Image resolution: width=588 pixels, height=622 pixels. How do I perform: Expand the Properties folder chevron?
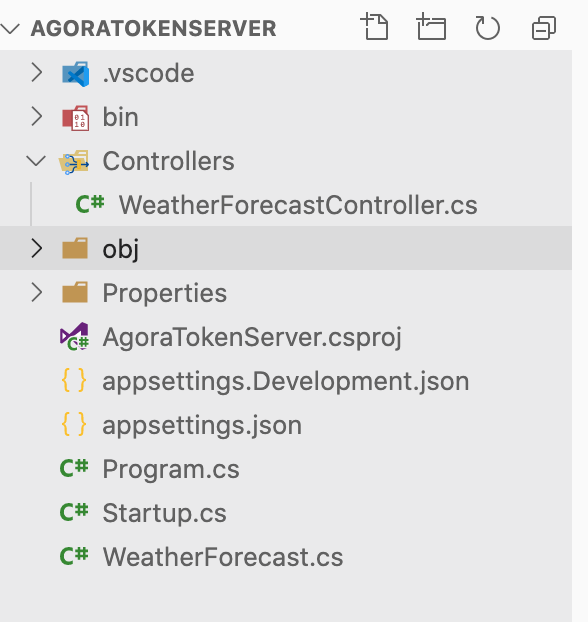[x=37, y=292]
